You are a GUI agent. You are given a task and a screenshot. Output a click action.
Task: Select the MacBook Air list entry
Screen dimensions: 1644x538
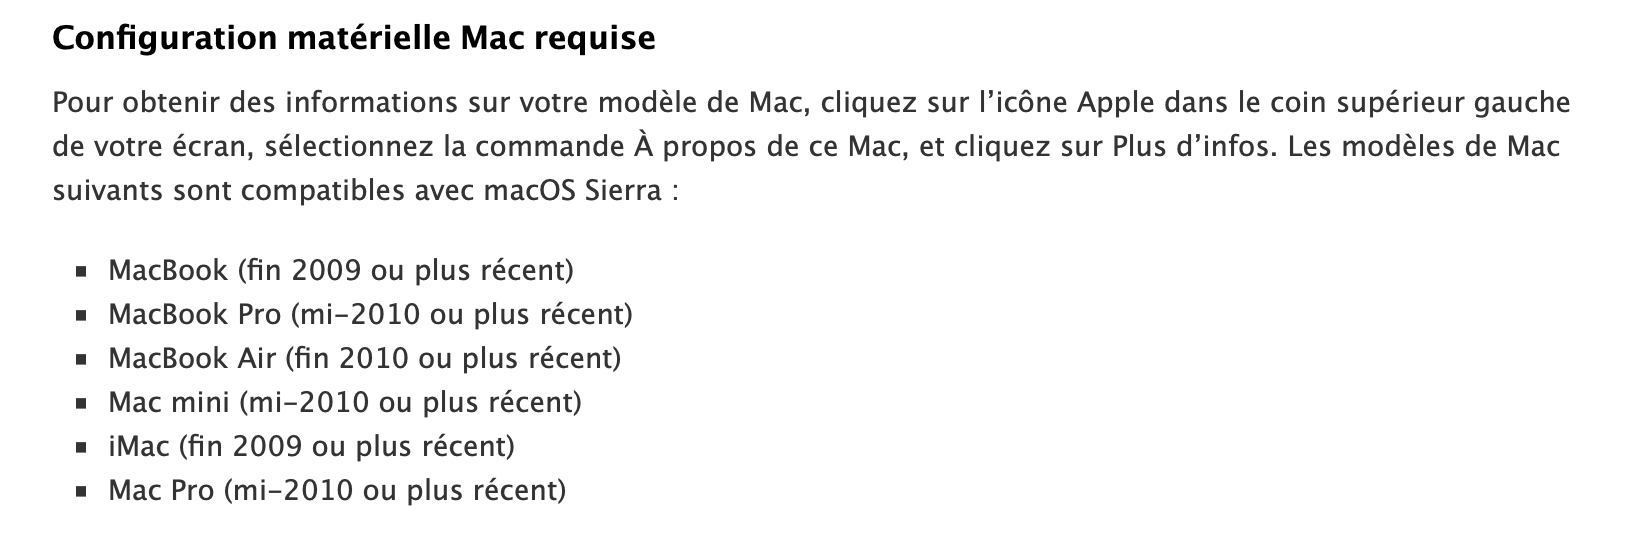(x=364, y=358)
